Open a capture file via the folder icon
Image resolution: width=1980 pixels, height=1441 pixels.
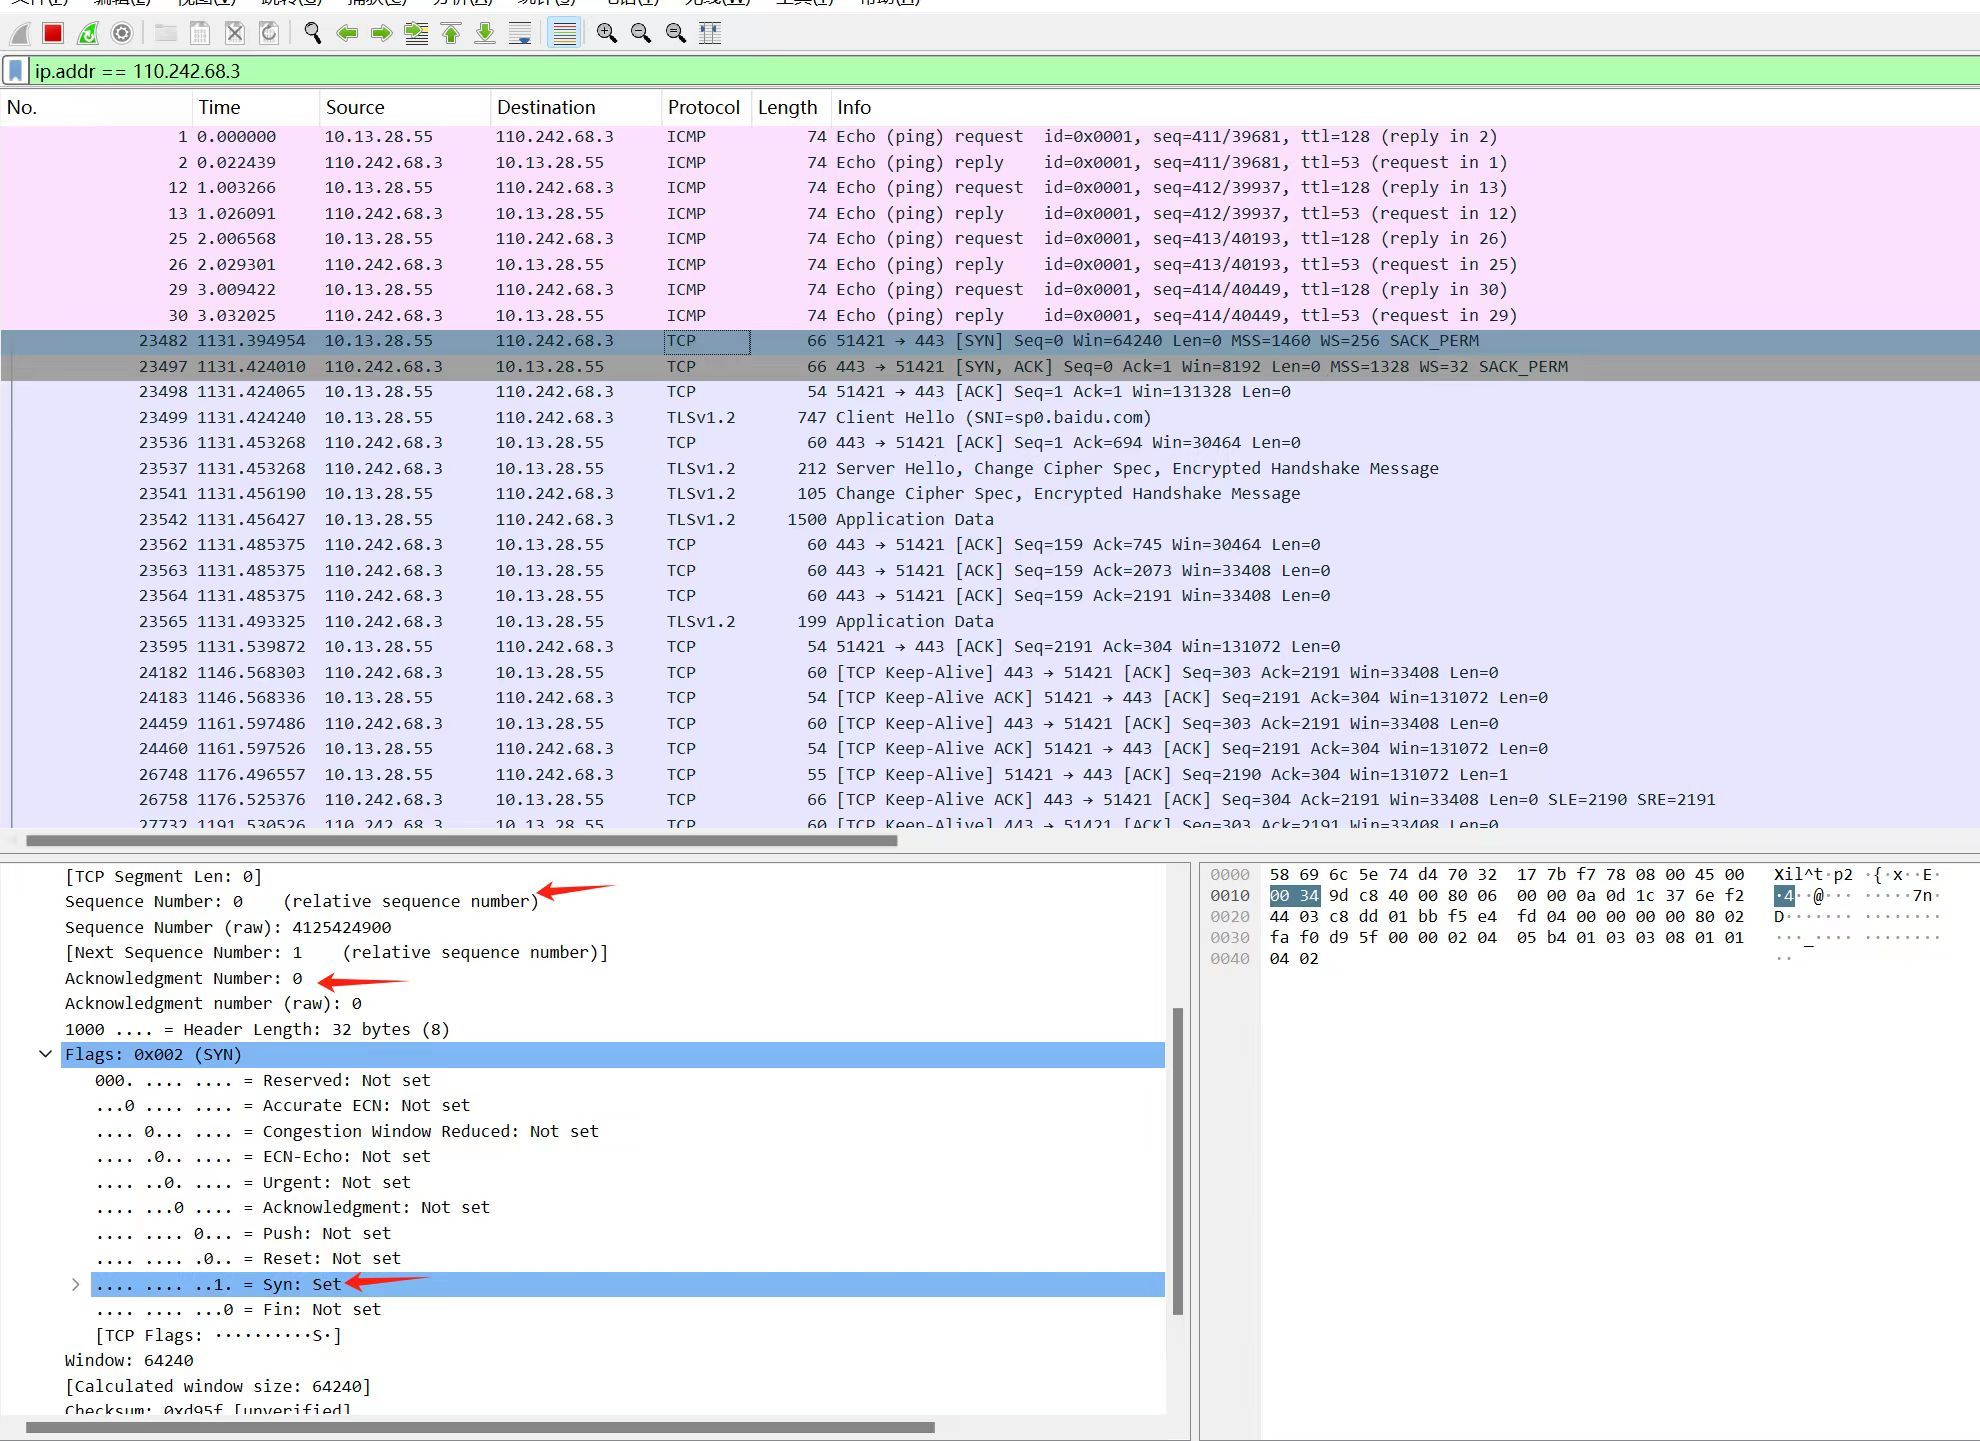coord(166,34)
